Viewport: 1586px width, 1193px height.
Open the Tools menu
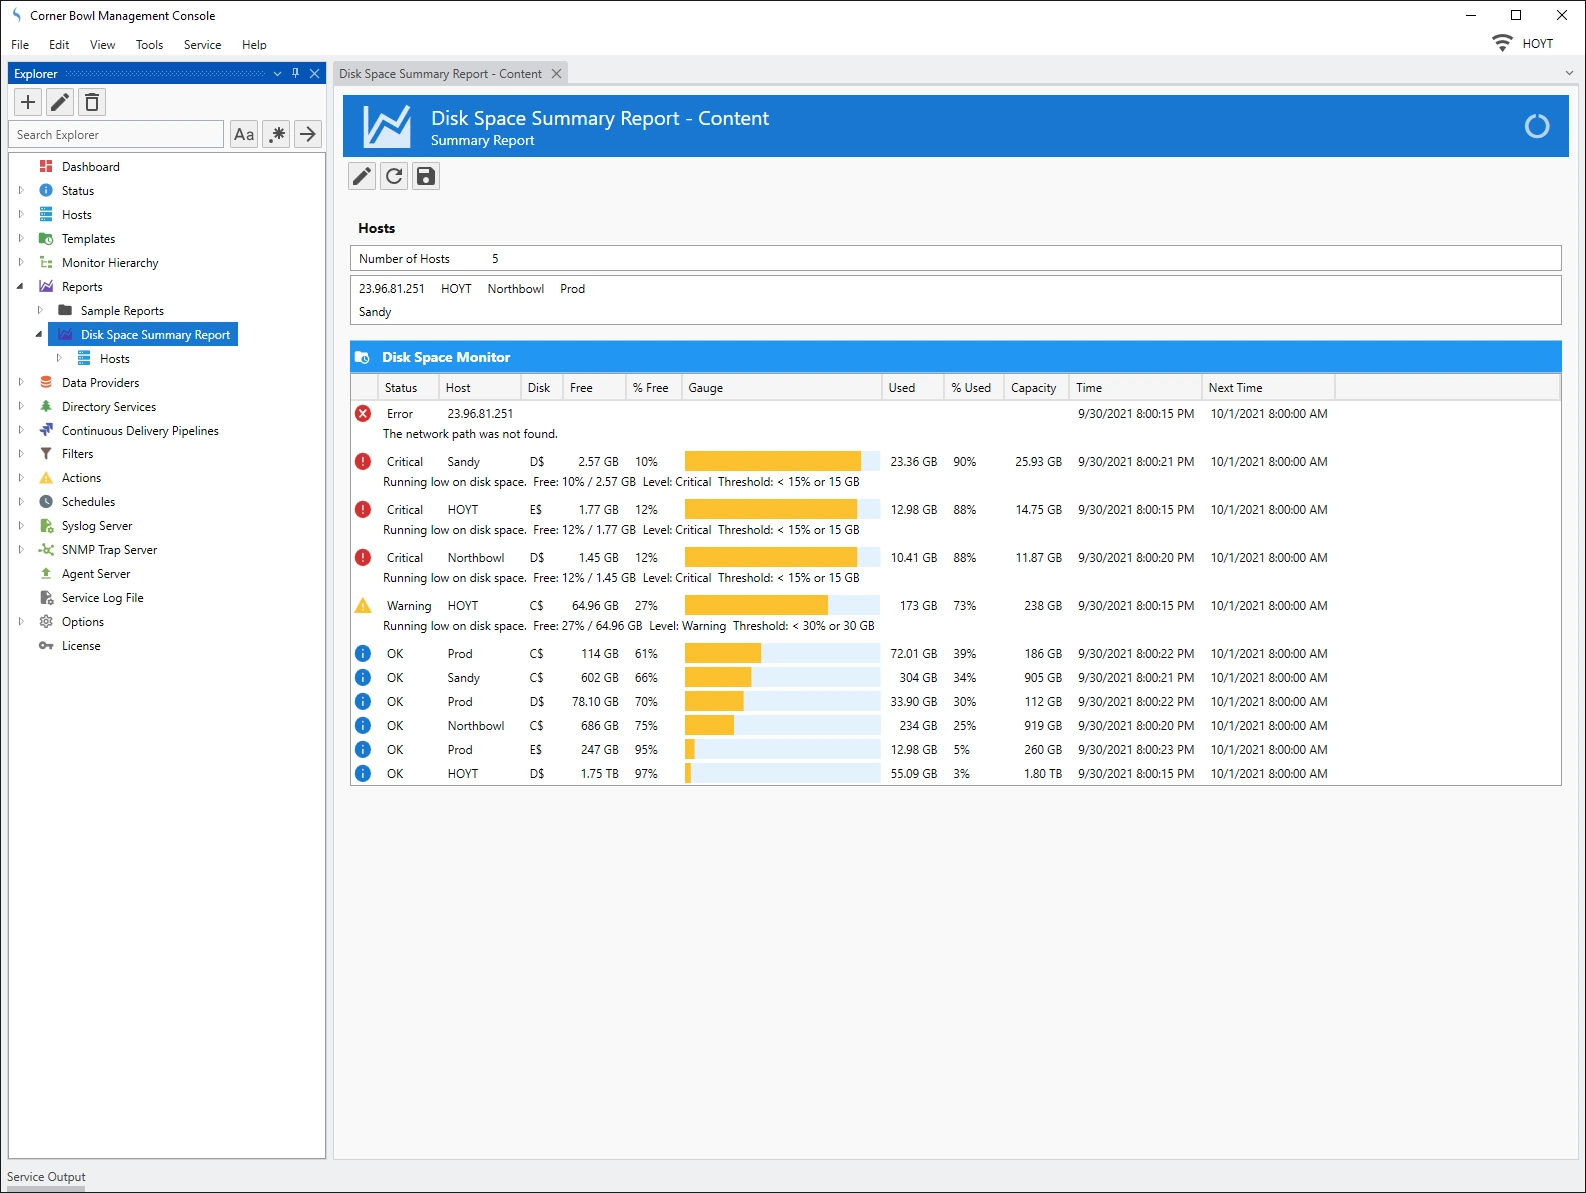[149, 45]
